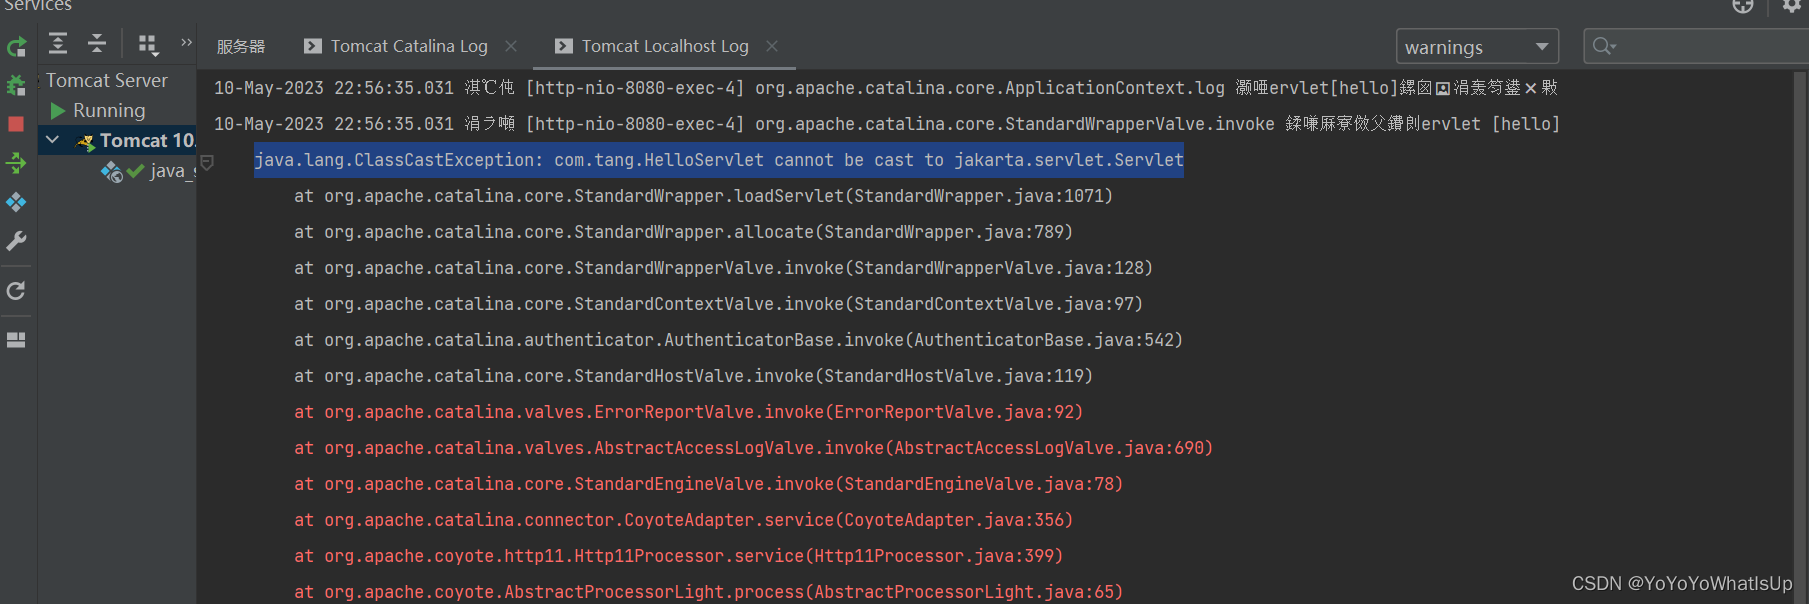
Task: Close the Tomcat Catalina Log tab
Action: coord(511,46)
